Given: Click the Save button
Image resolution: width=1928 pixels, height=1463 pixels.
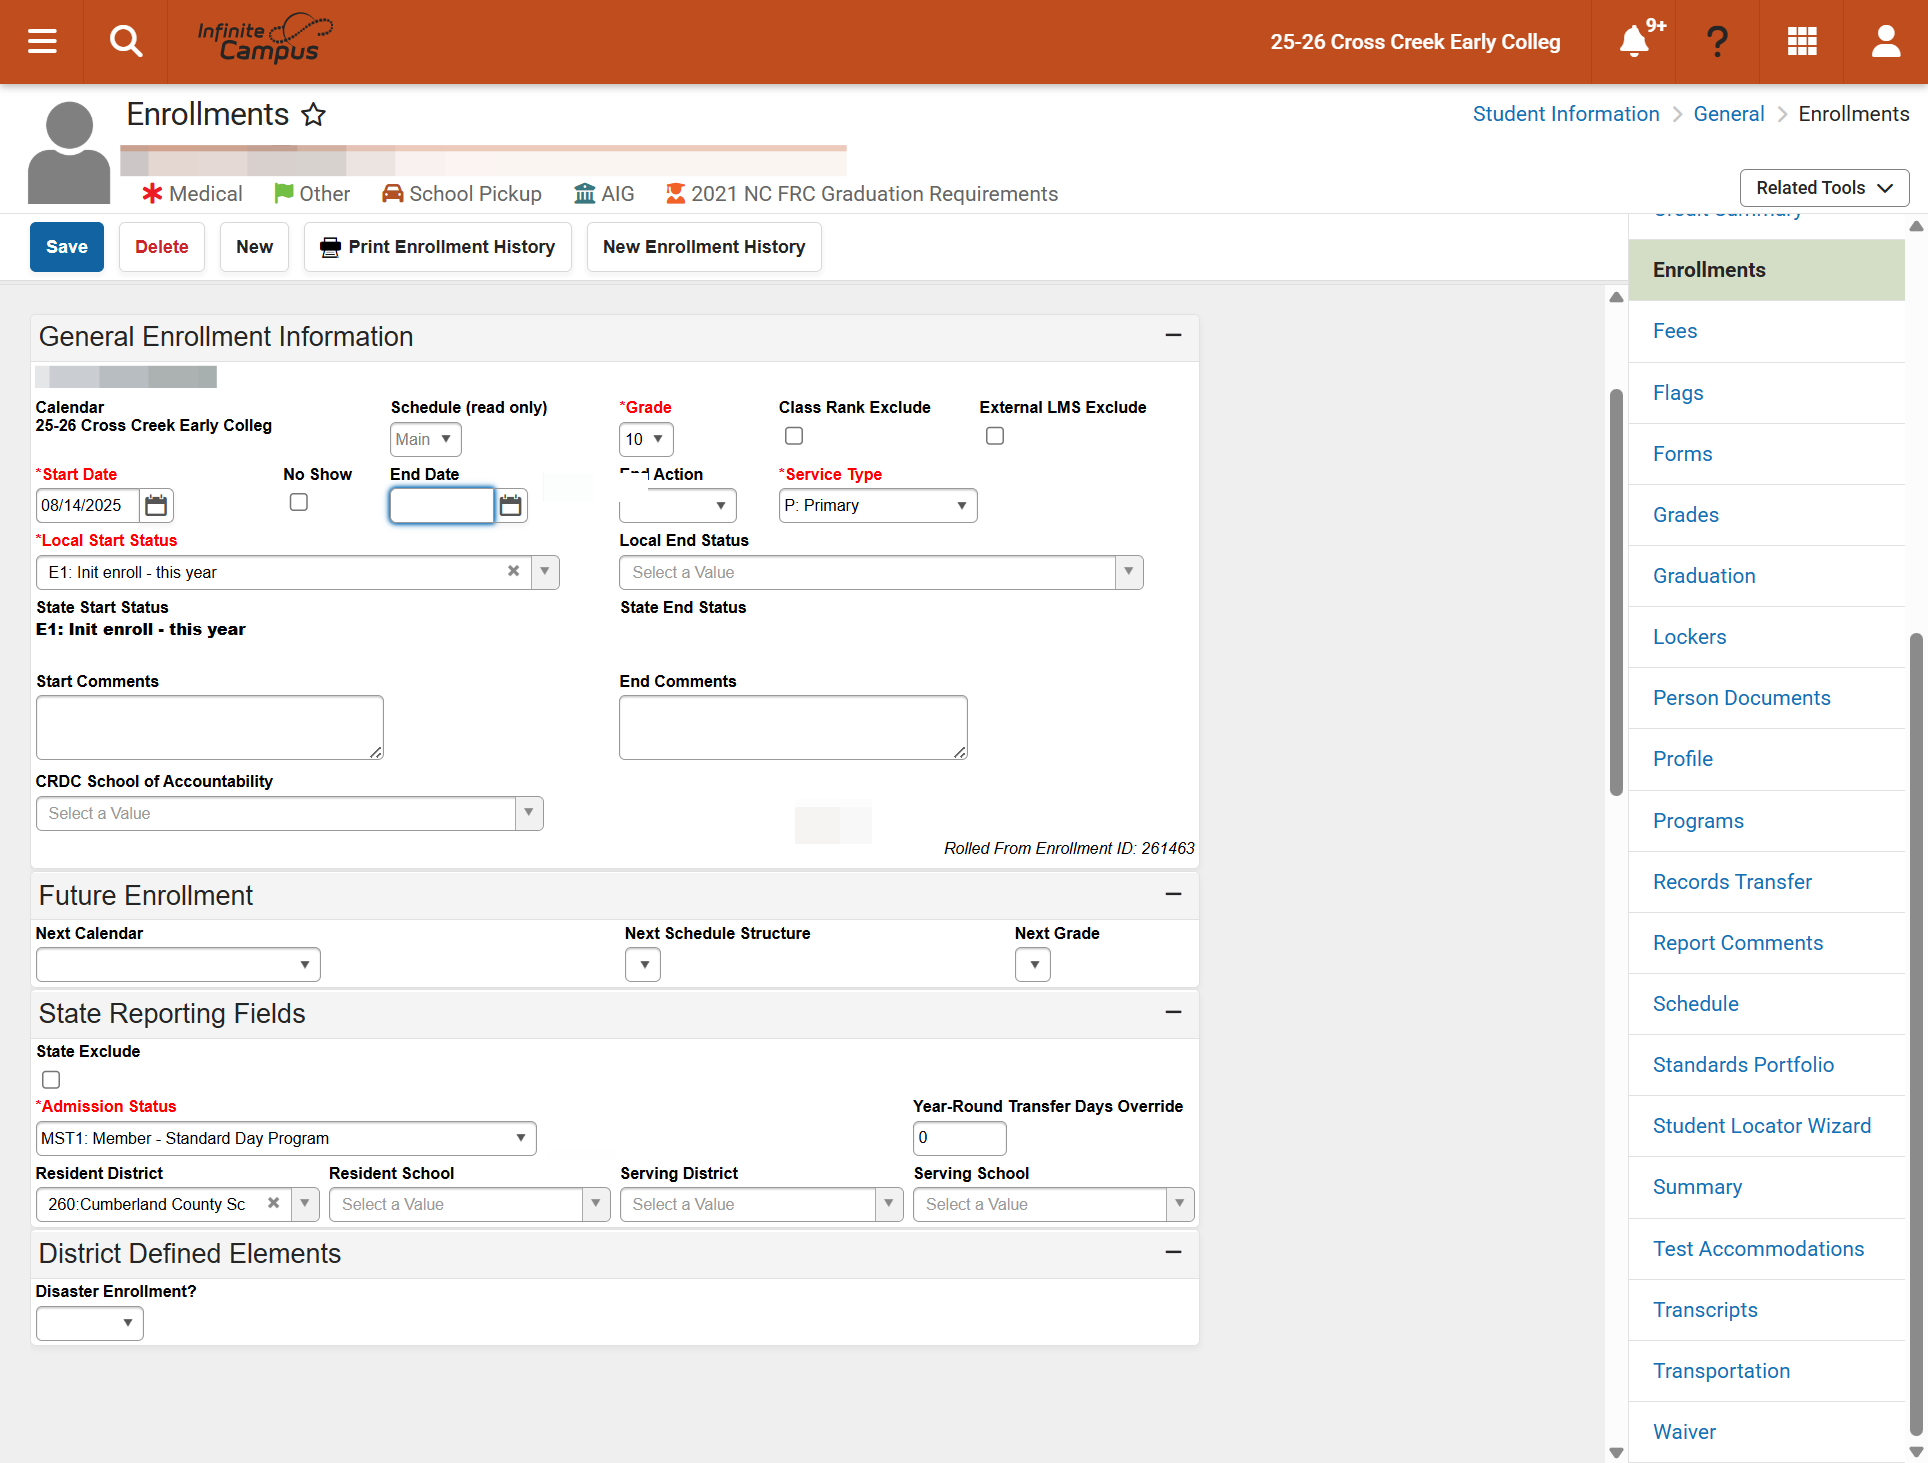Looking at the screenshot, I should pyautogui.click(x=67, y=247).
